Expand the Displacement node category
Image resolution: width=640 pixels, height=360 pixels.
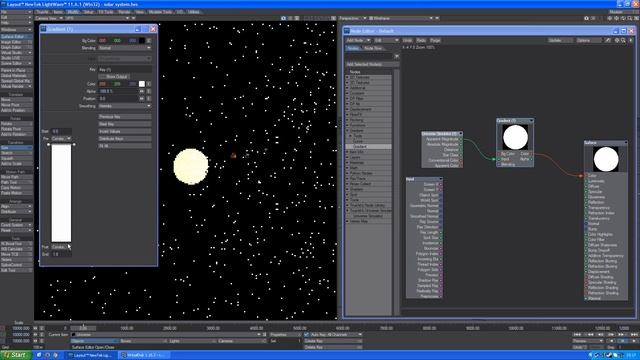tap(348, 109)
